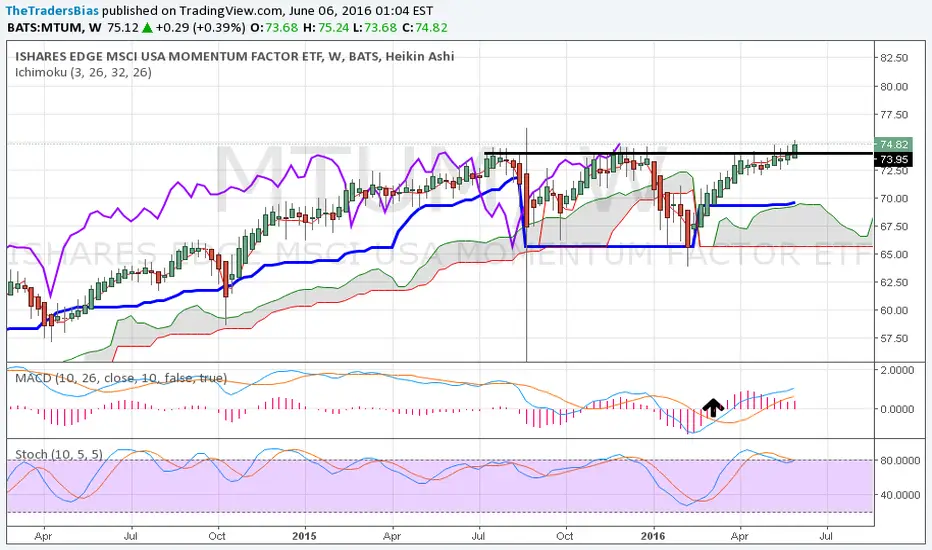This screenshot has width=932, height=550.
Task: Click the 60.00 price axis label
Action: tap(894, 310)
